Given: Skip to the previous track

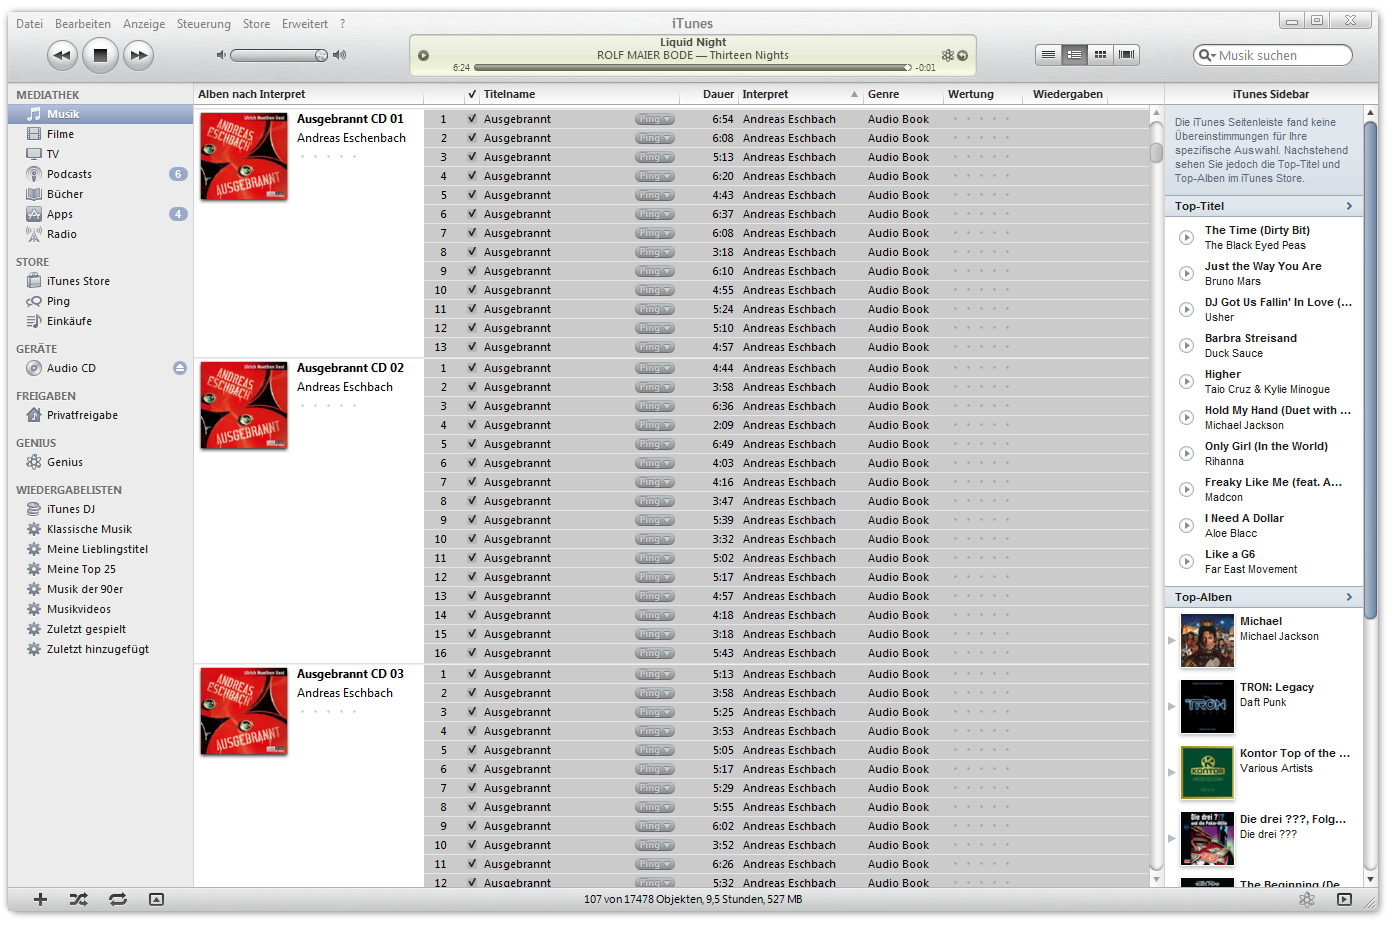Looking at the screenshot, I should click(x=61, y=55).
